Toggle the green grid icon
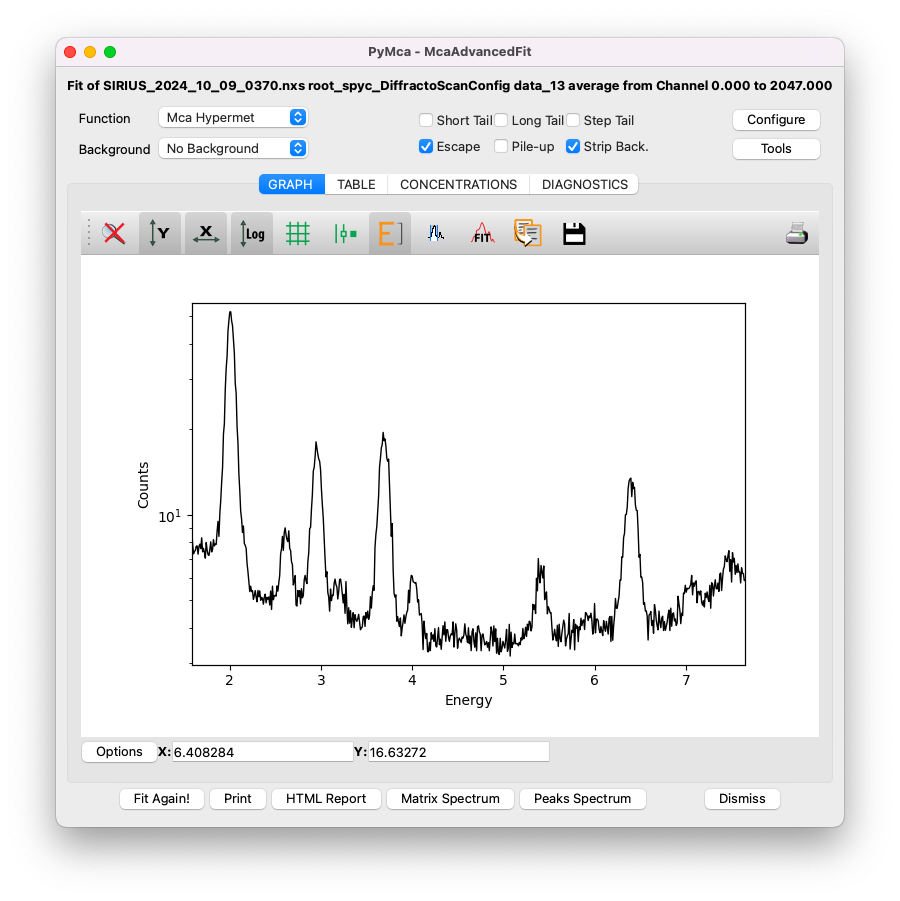 [298, 233]
